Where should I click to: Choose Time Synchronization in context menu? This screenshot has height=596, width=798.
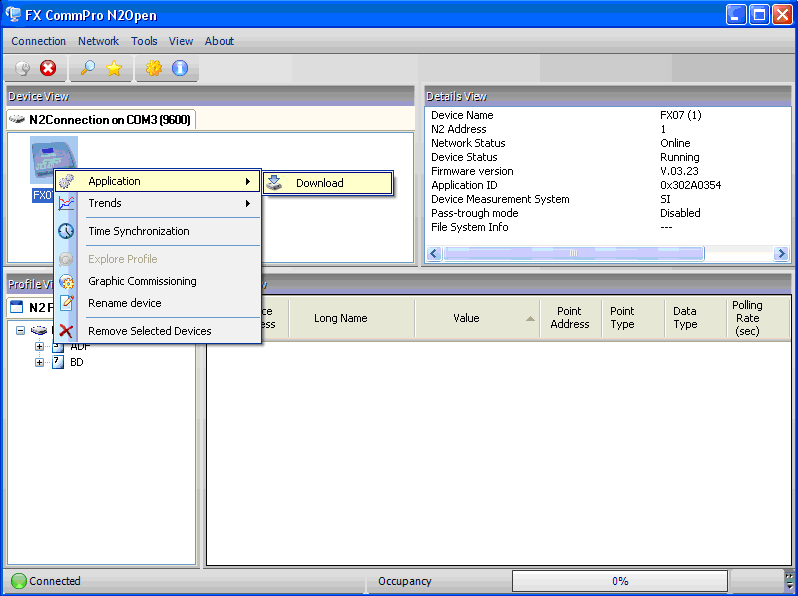click(158, 231)
